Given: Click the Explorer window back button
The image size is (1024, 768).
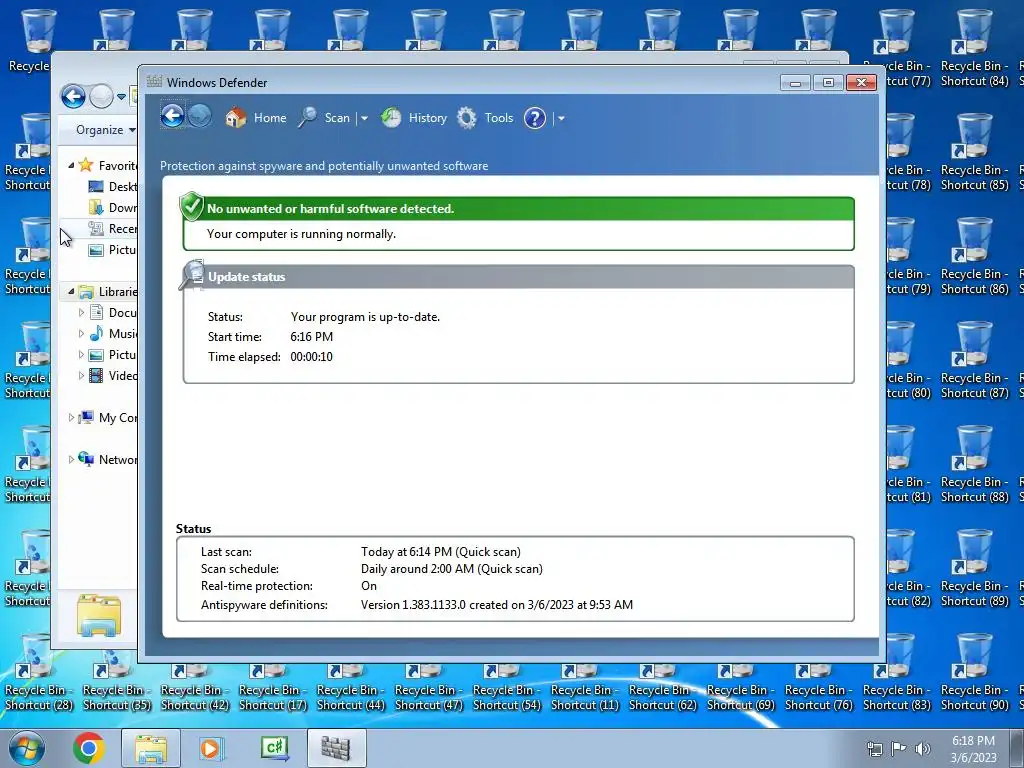Looking at the screenshot, I should (x=73, y=97).
